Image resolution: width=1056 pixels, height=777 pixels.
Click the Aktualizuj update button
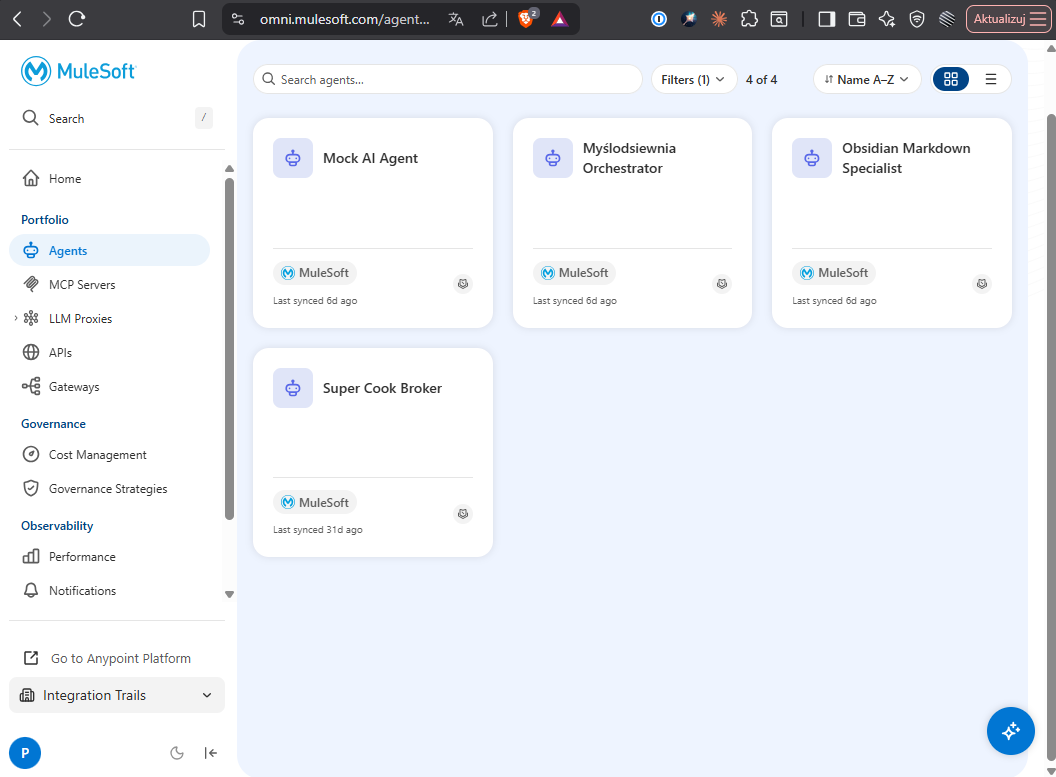tap(1008, 19)
